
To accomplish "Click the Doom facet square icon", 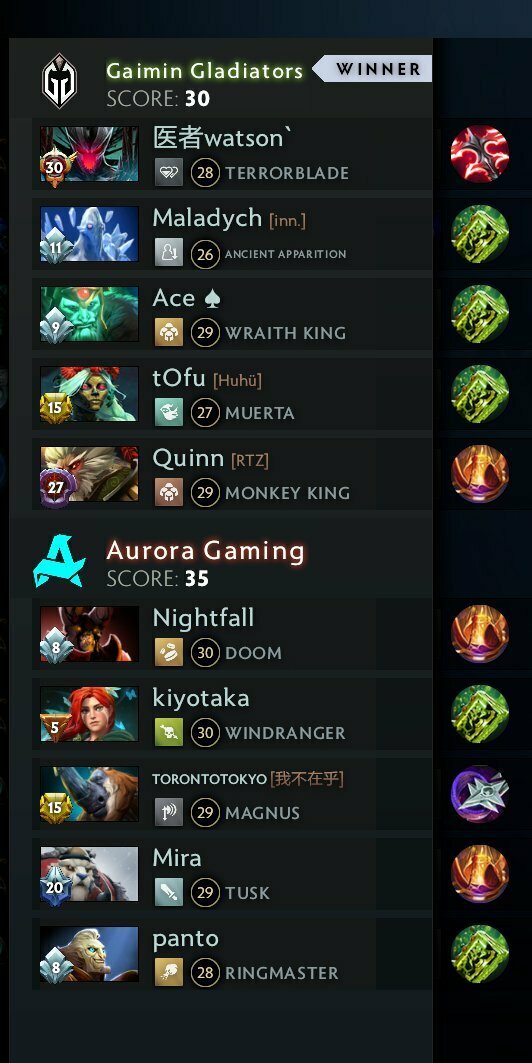I will coord(169,653).
